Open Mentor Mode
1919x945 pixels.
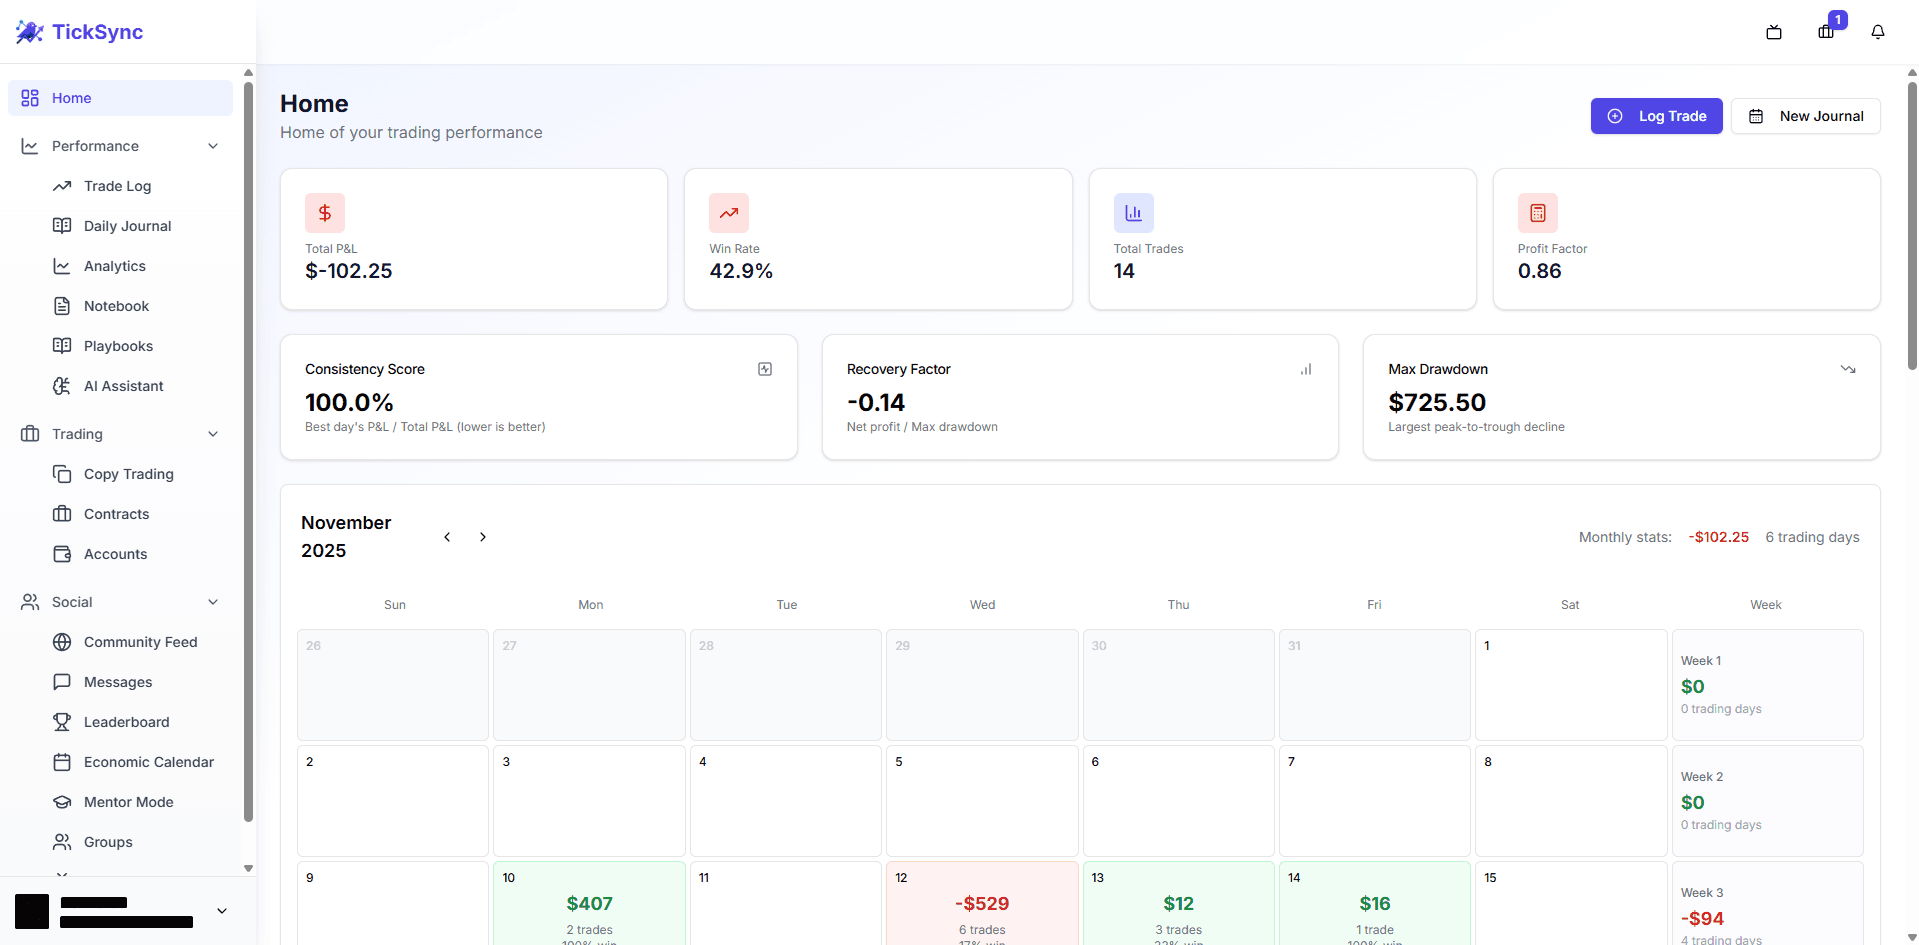[x=127, y=802]
